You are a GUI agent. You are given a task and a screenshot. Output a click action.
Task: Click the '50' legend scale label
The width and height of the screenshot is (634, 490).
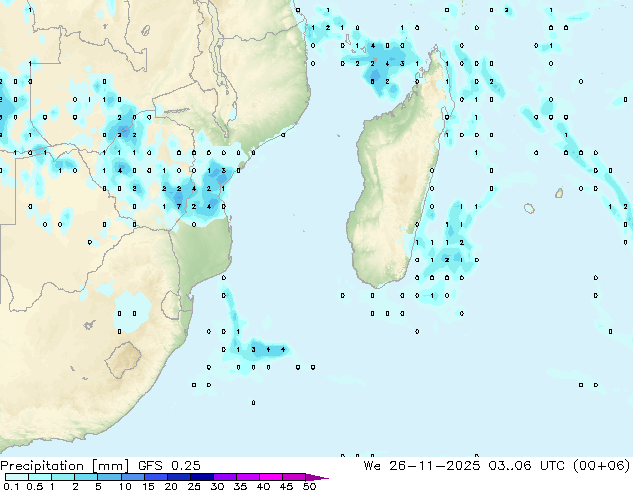pos(309,486)
